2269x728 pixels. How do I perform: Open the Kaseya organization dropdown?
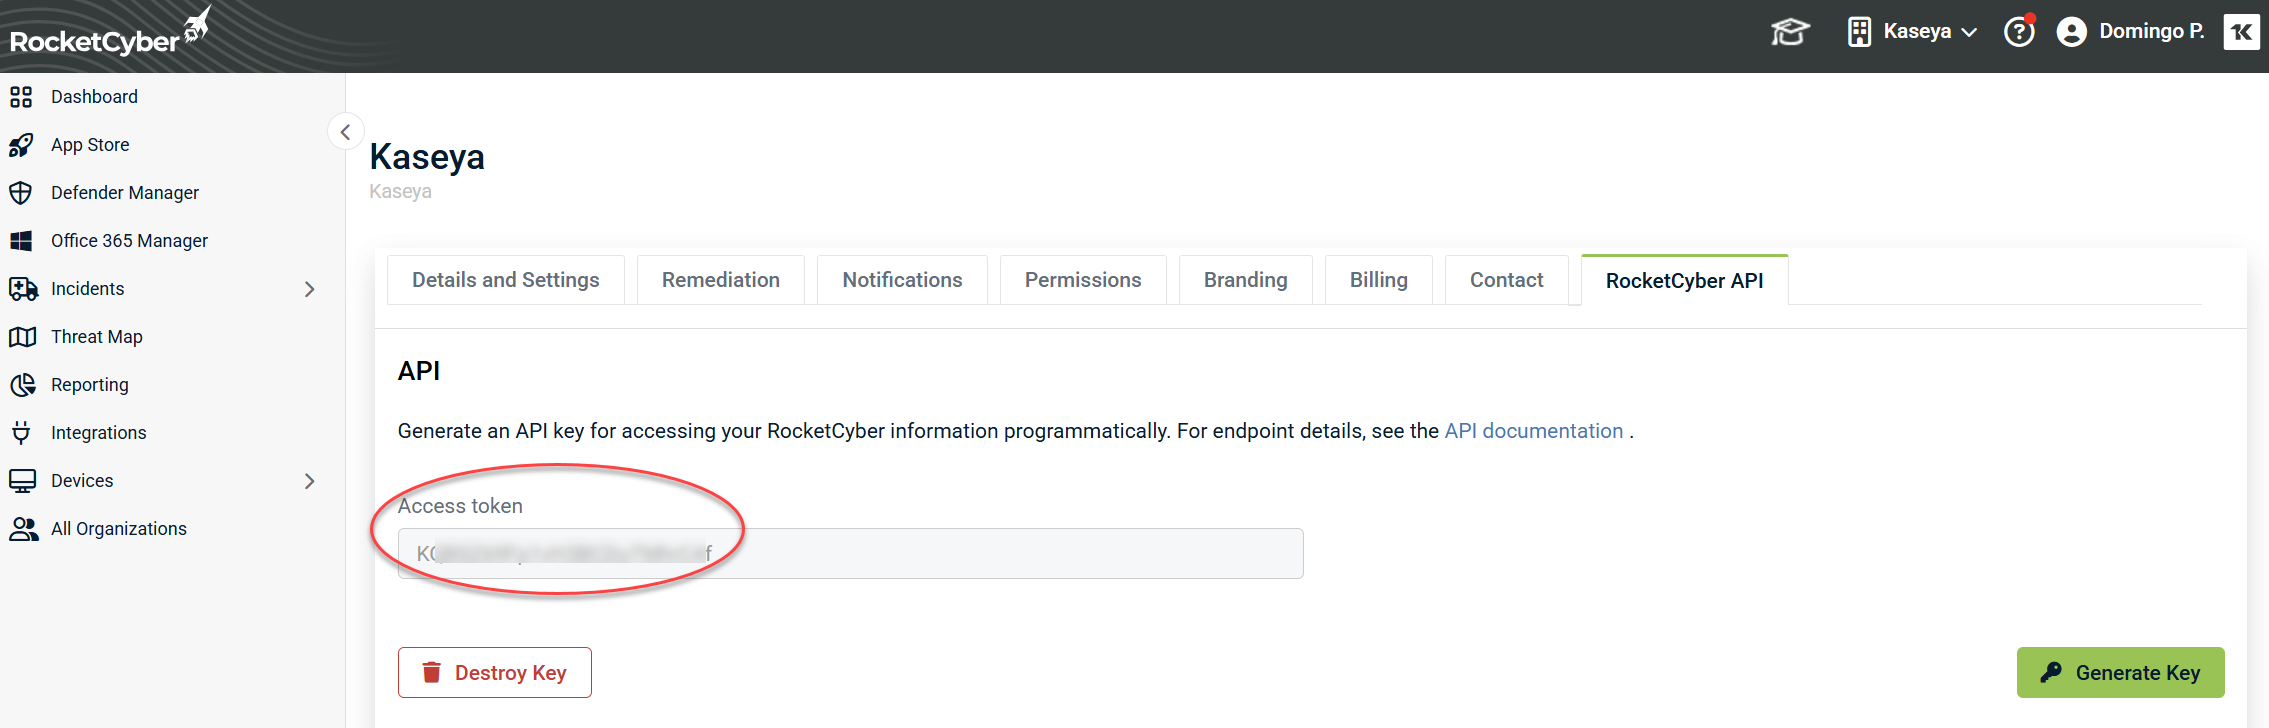1913,32
